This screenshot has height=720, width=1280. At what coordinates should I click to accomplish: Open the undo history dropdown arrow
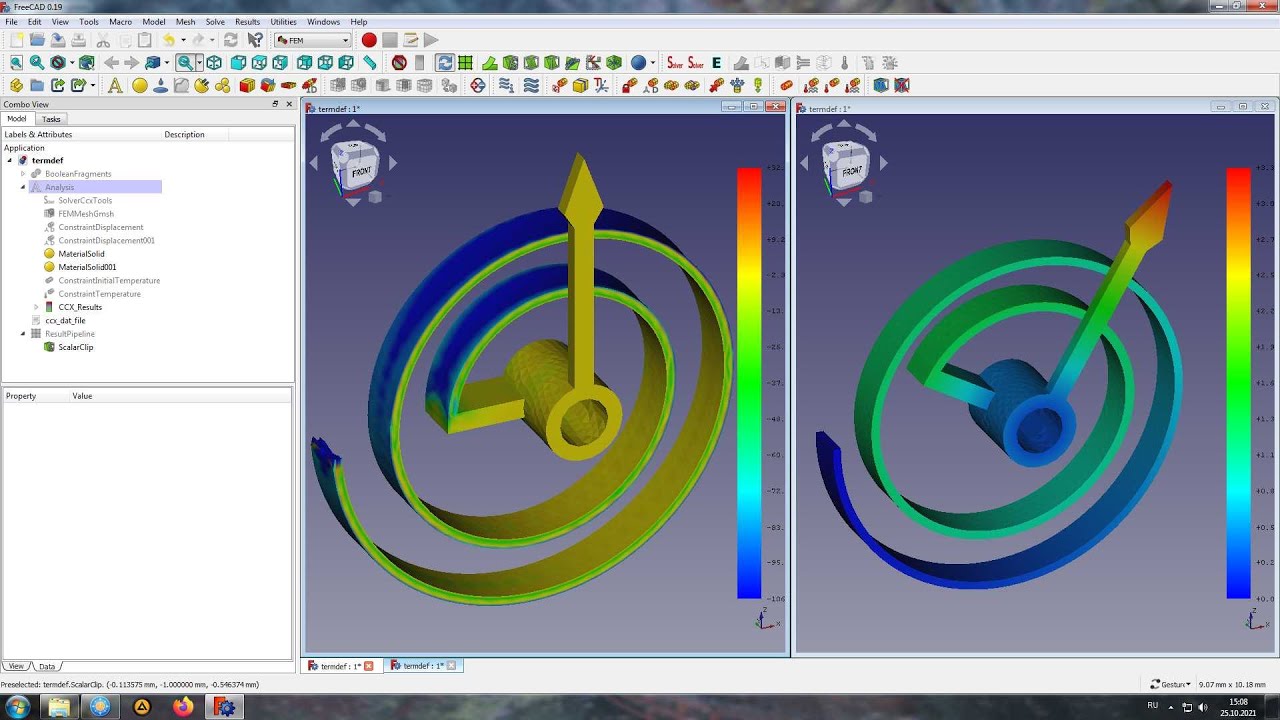click(183, 40)
